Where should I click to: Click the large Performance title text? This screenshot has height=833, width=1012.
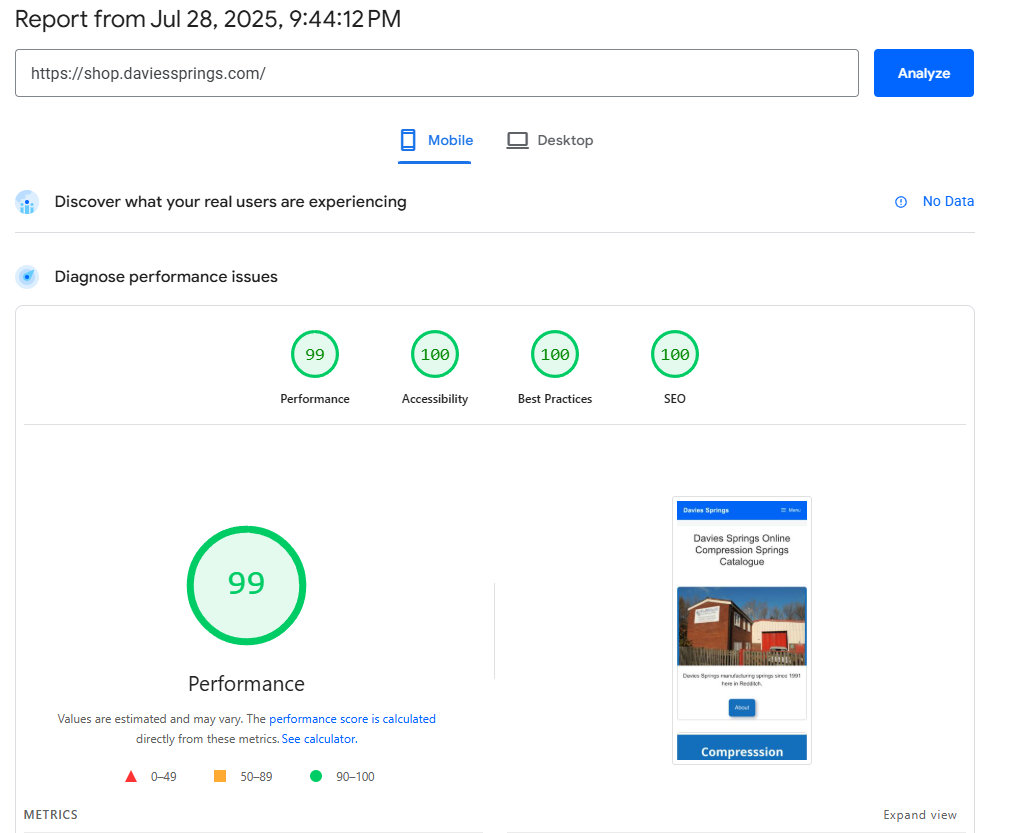point(247,684)
